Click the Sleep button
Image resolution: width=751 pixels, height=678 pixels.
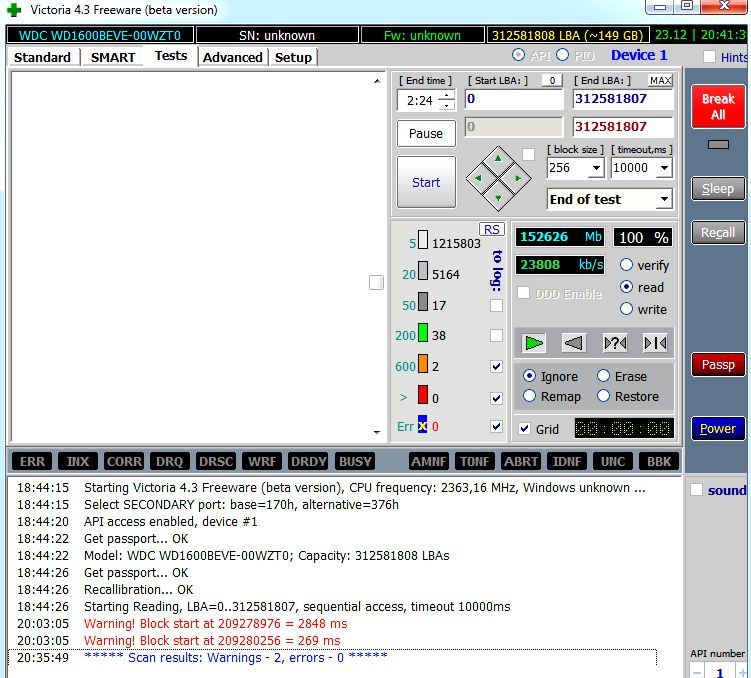(718, 189)
